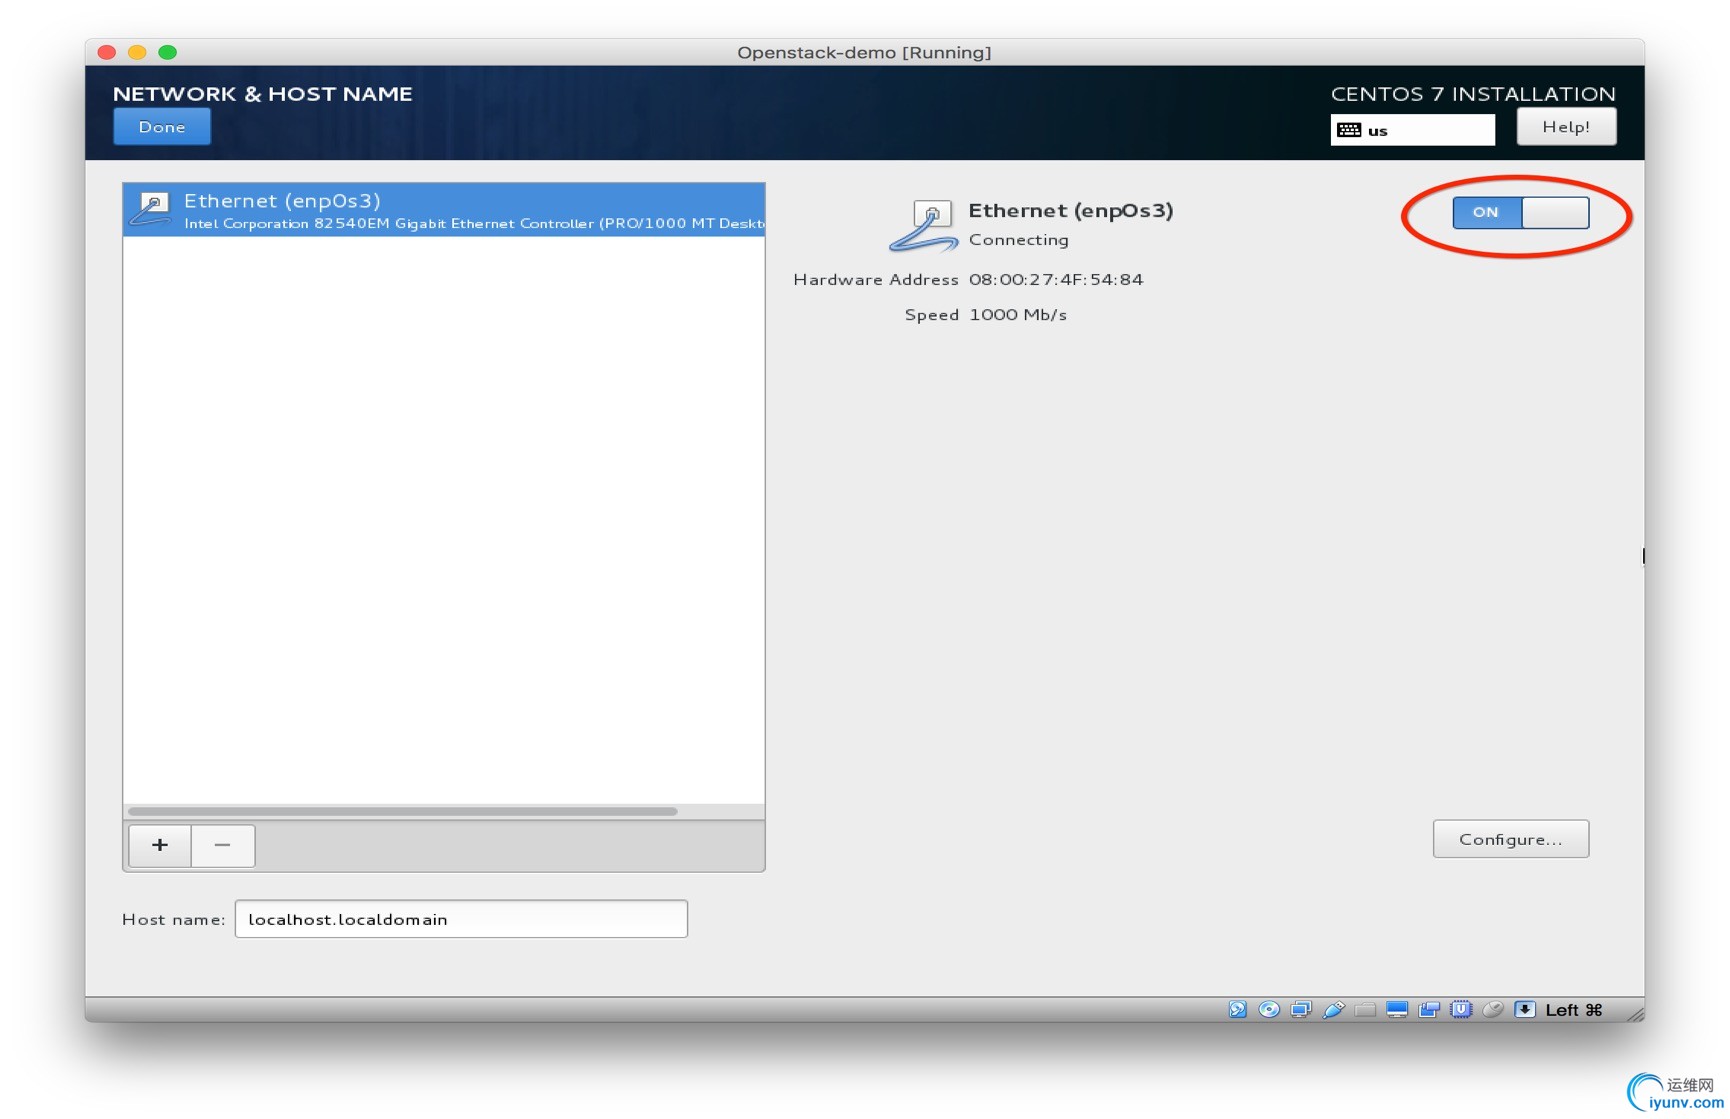Click the Ethernet cable icon in details pane
Viewport: 1730px width, 1119px height.
pos(924,226)
